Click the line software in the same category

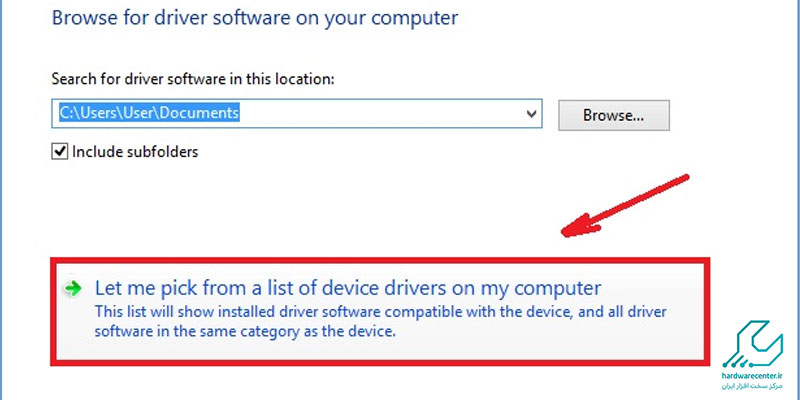(245, 331)
